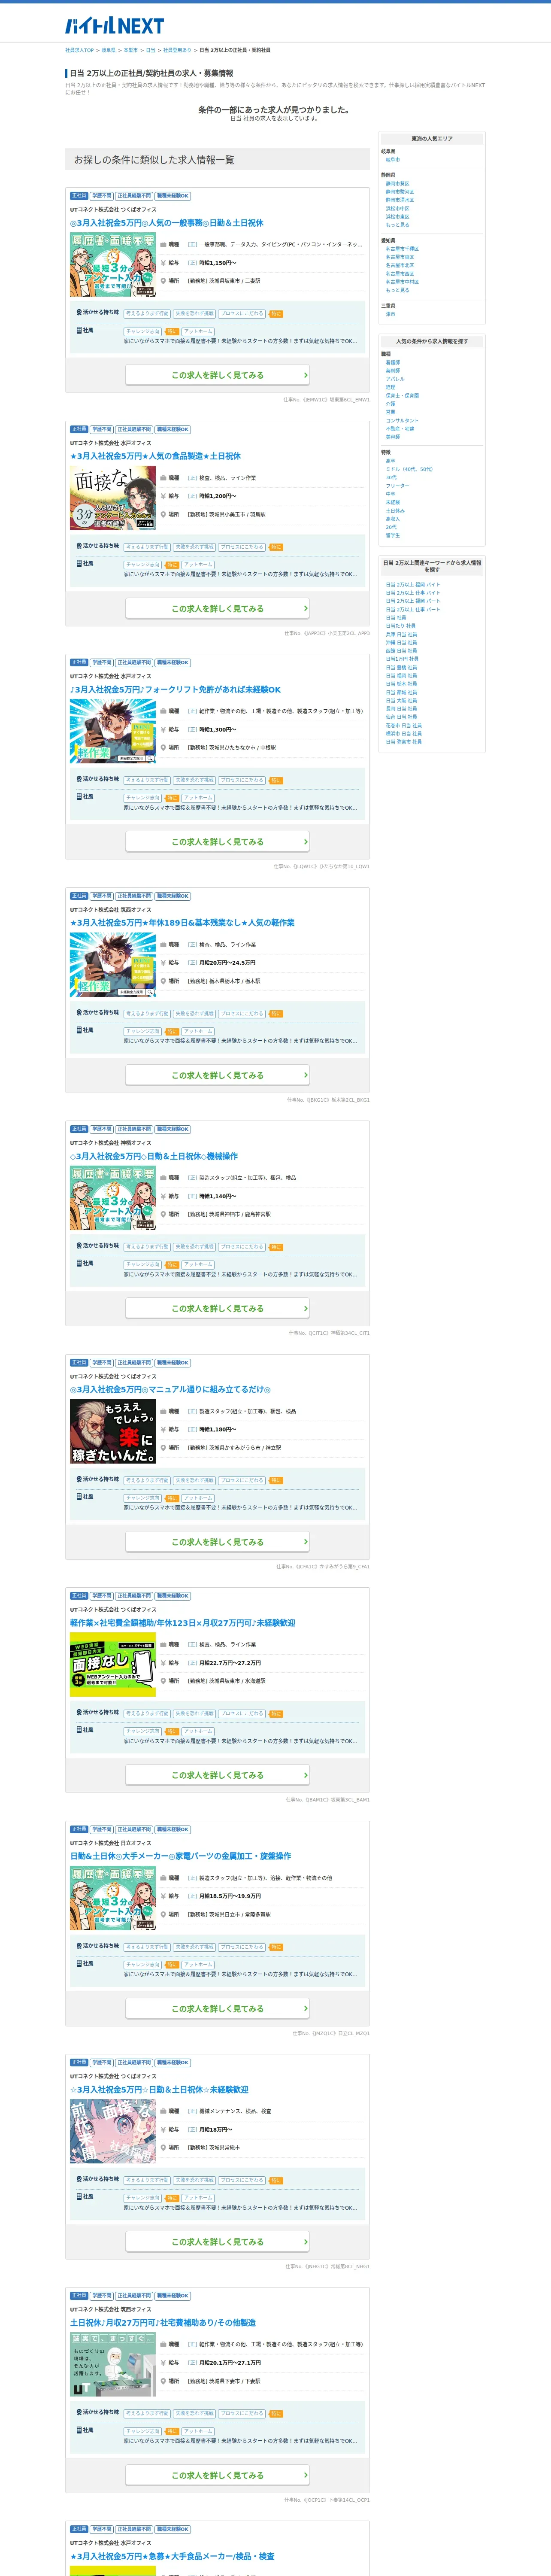Open 日当 breadcrumb link

pos(151,50)
